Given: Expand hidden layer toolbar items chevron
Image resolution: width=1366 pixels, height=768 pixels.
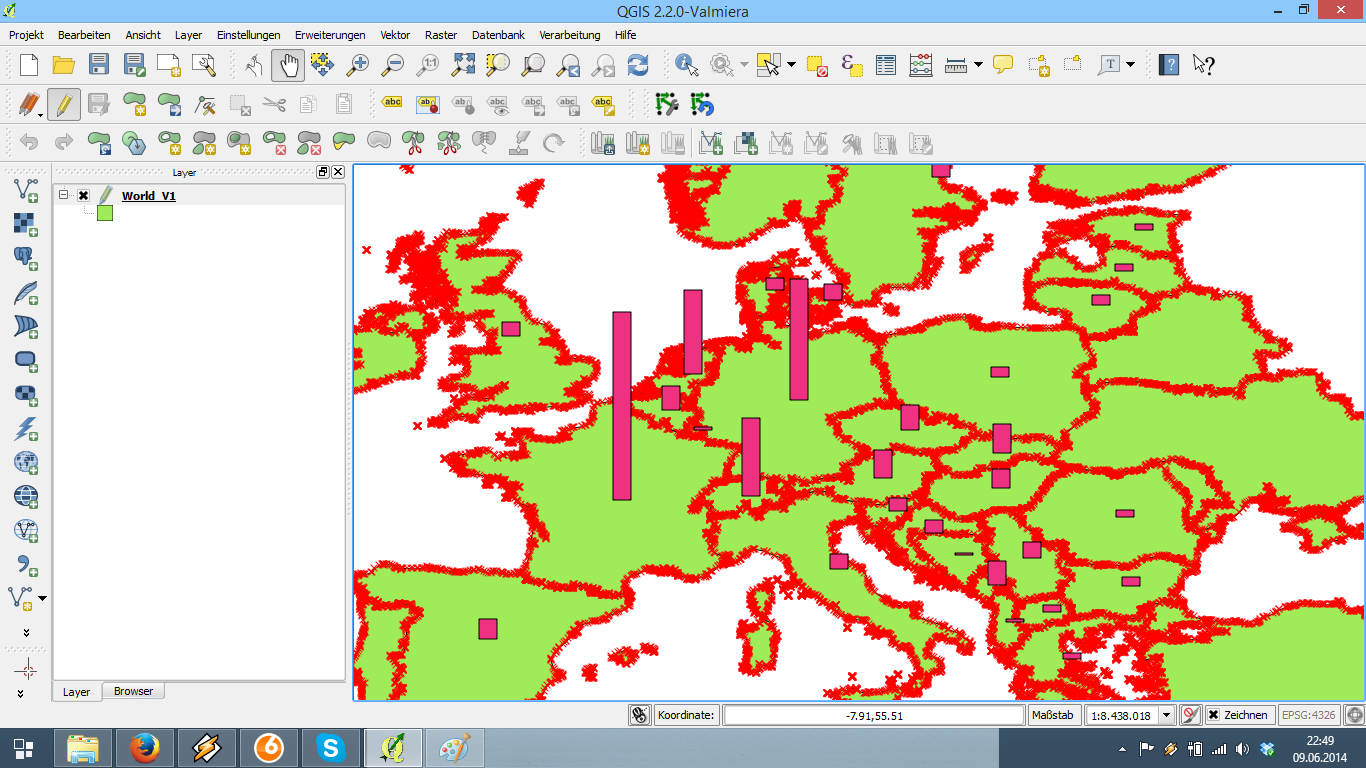Looking at the screenshot, I should [x=26, y=633].
